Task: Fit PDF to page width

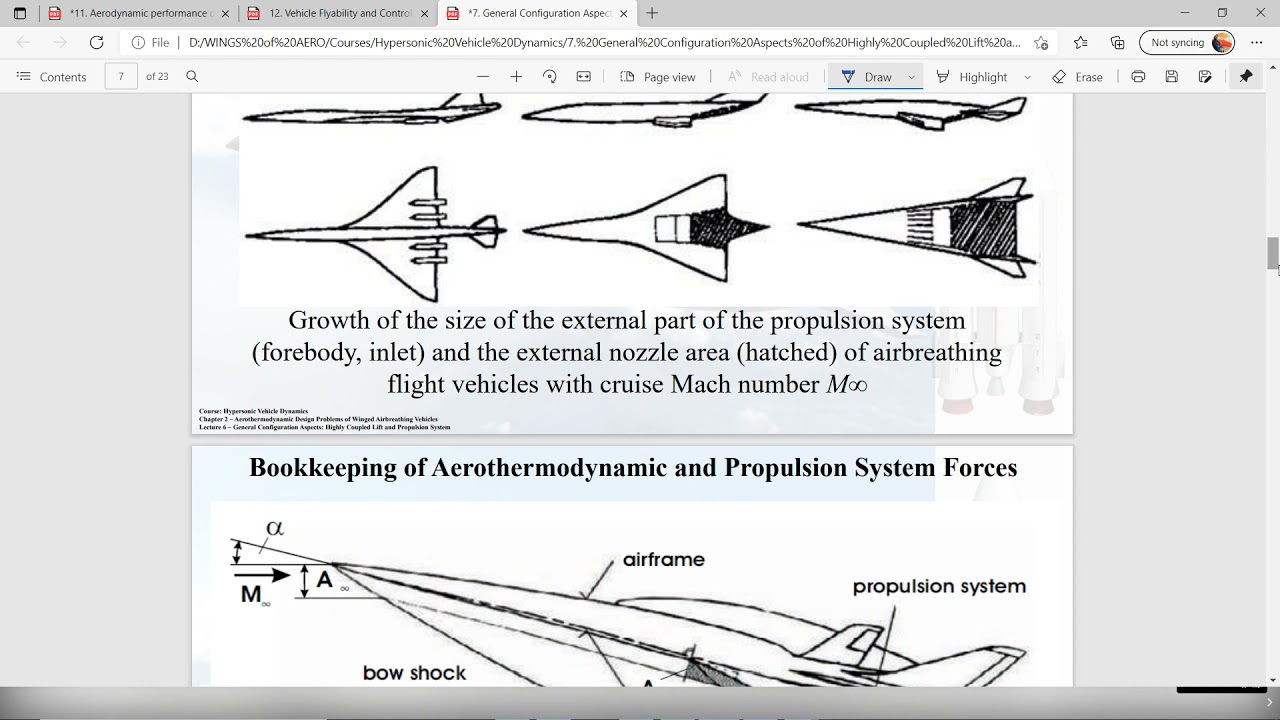Action: tap(584, 77)
